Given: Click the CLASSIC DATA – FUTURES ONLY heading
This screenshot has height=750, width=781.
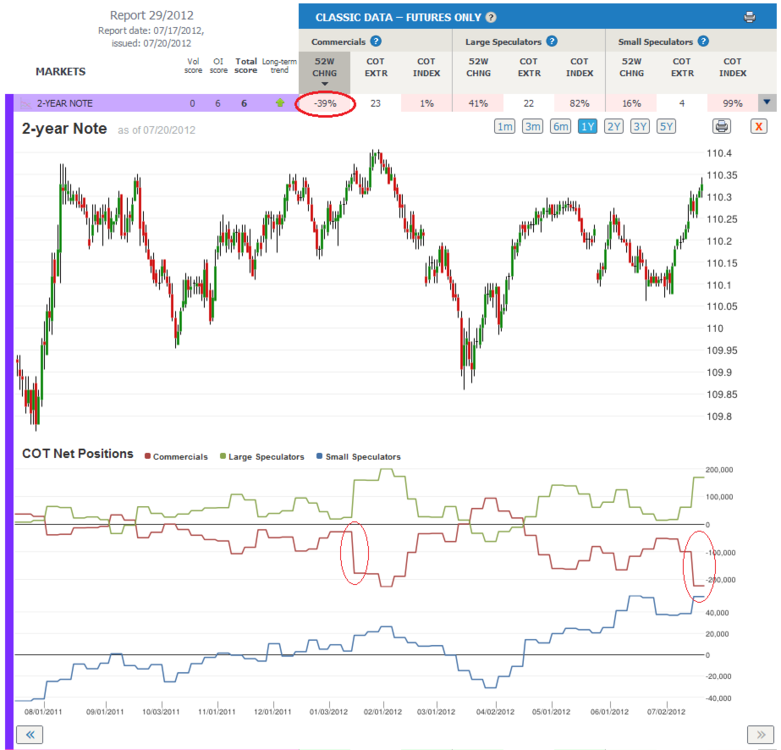Looking at the screenshot, I should (x=398, y=17).
